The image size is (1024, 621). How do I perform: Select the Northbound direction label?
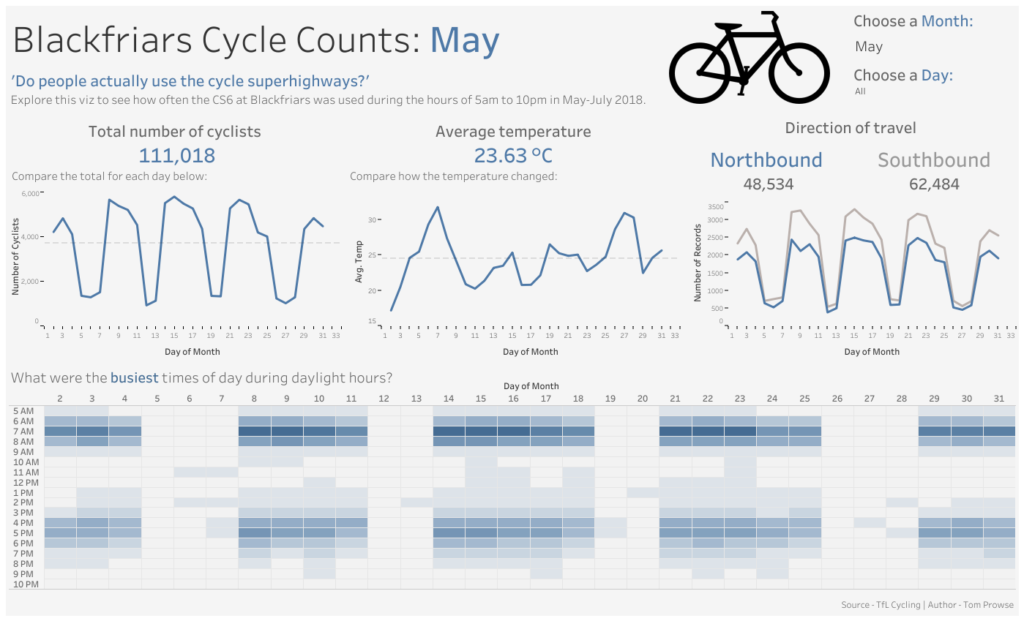(x=766, y=160)
